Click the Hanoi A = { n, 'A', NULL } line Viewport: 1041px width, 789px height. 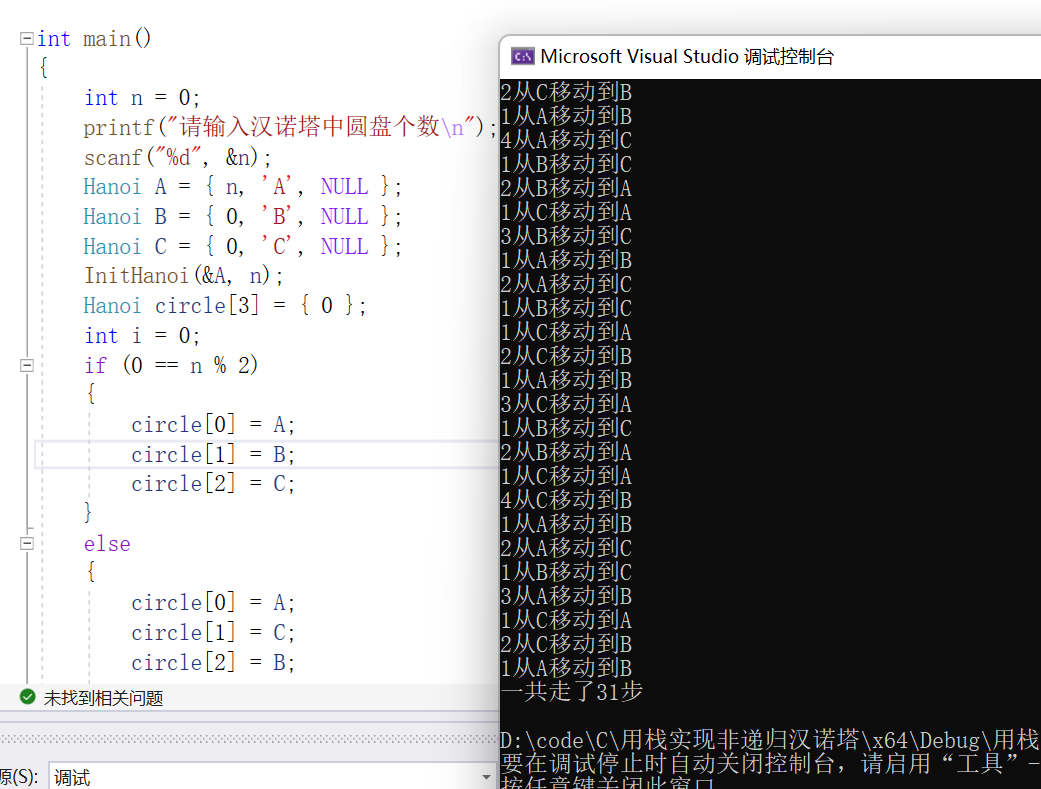point(242,187)
